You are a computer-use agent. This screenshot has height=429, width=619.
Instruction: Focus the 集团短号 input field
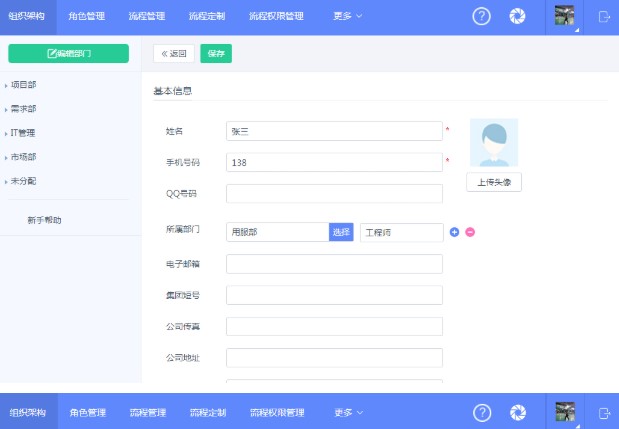point(334,295)
